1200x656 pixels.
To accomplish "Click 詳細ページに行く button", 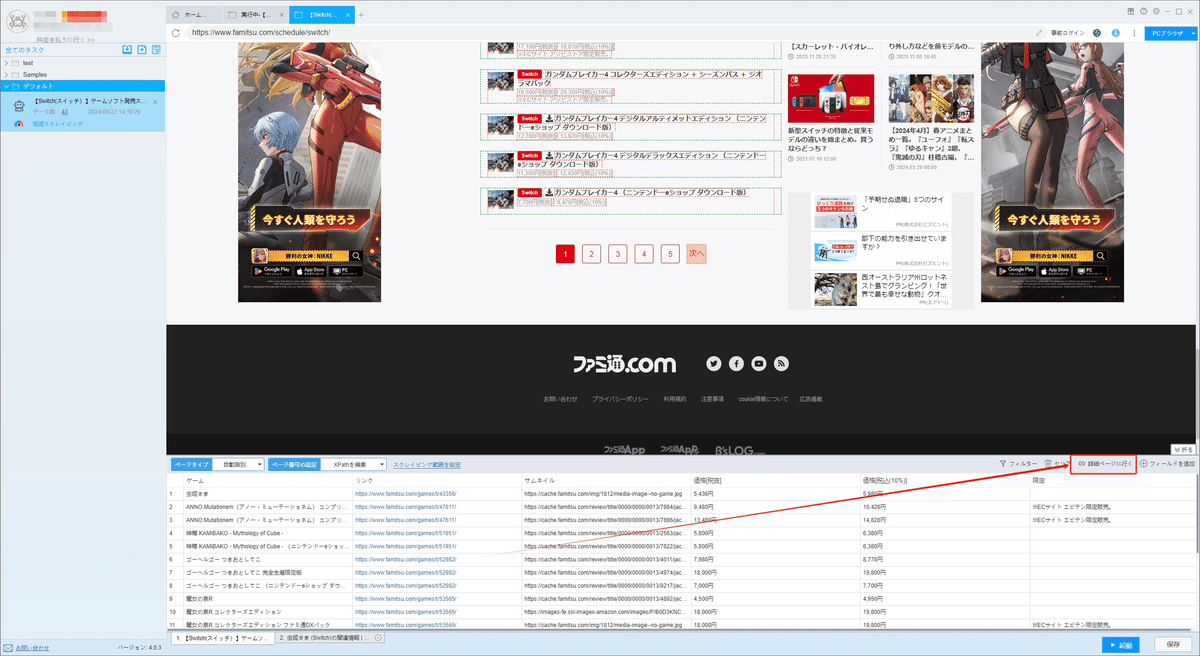I will click(x=1103, y=464).
